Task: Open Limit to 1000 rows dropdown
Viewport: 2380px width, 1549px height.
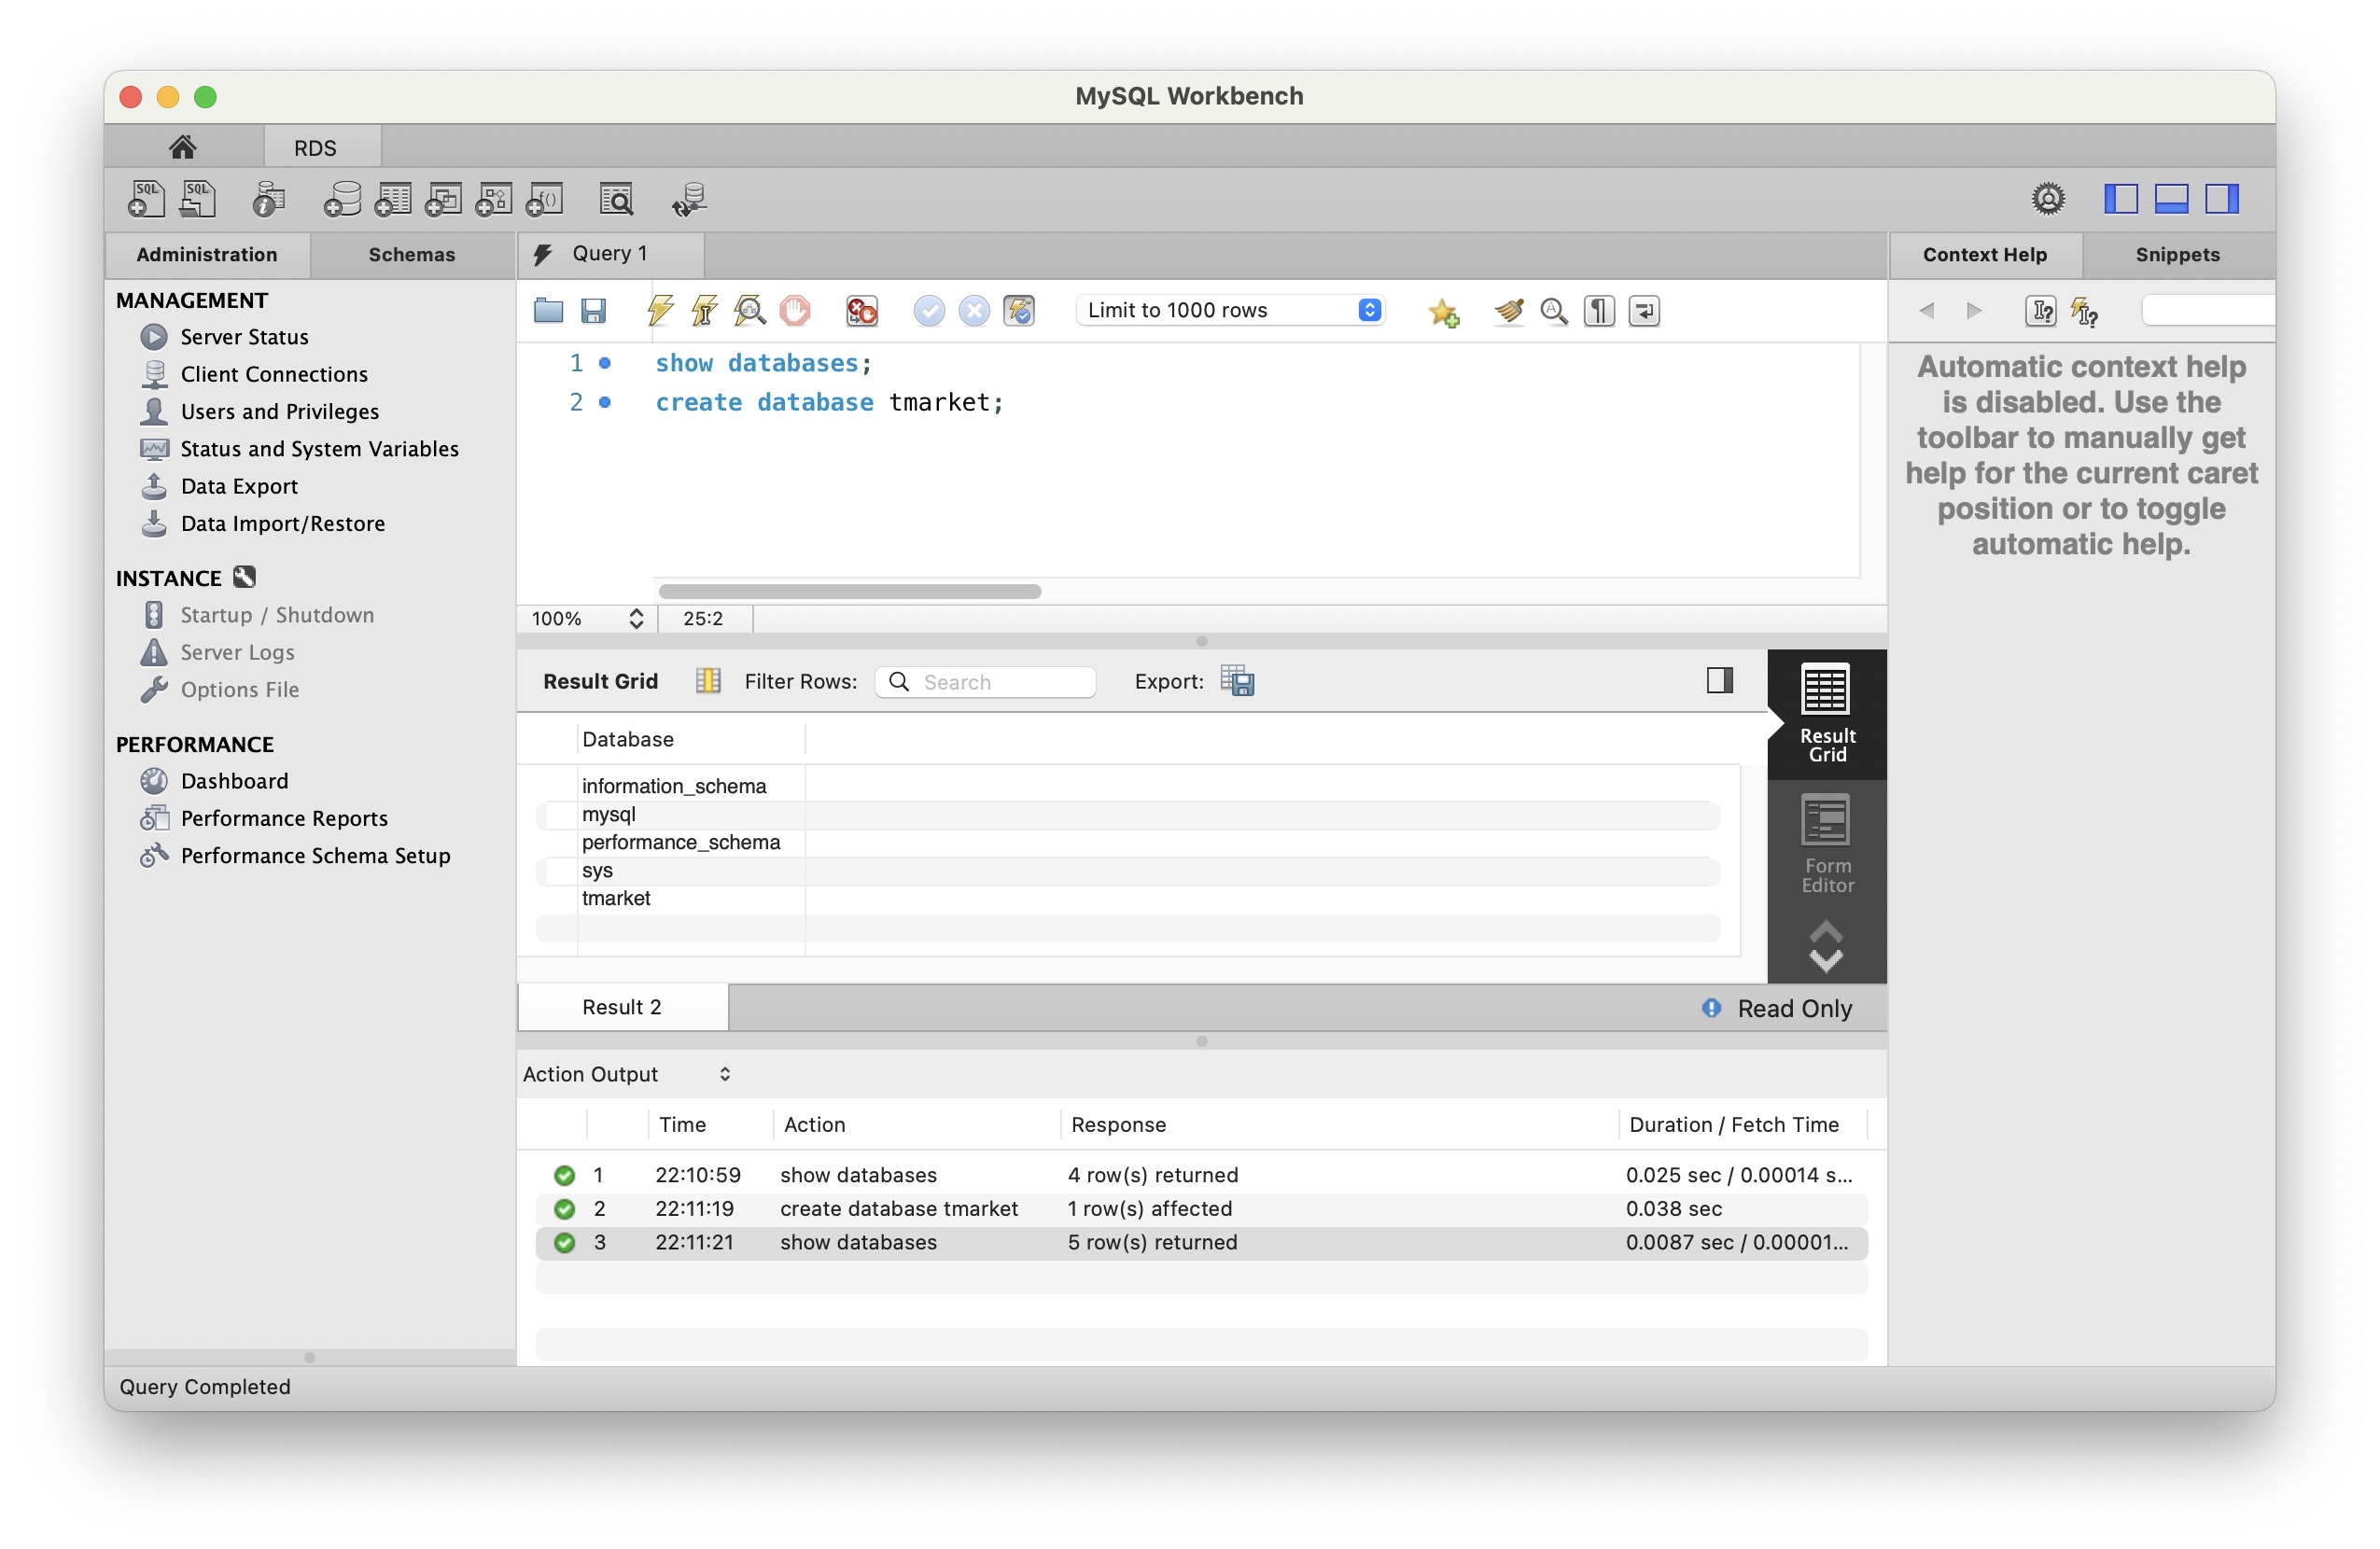Action: pos(1231,310)
